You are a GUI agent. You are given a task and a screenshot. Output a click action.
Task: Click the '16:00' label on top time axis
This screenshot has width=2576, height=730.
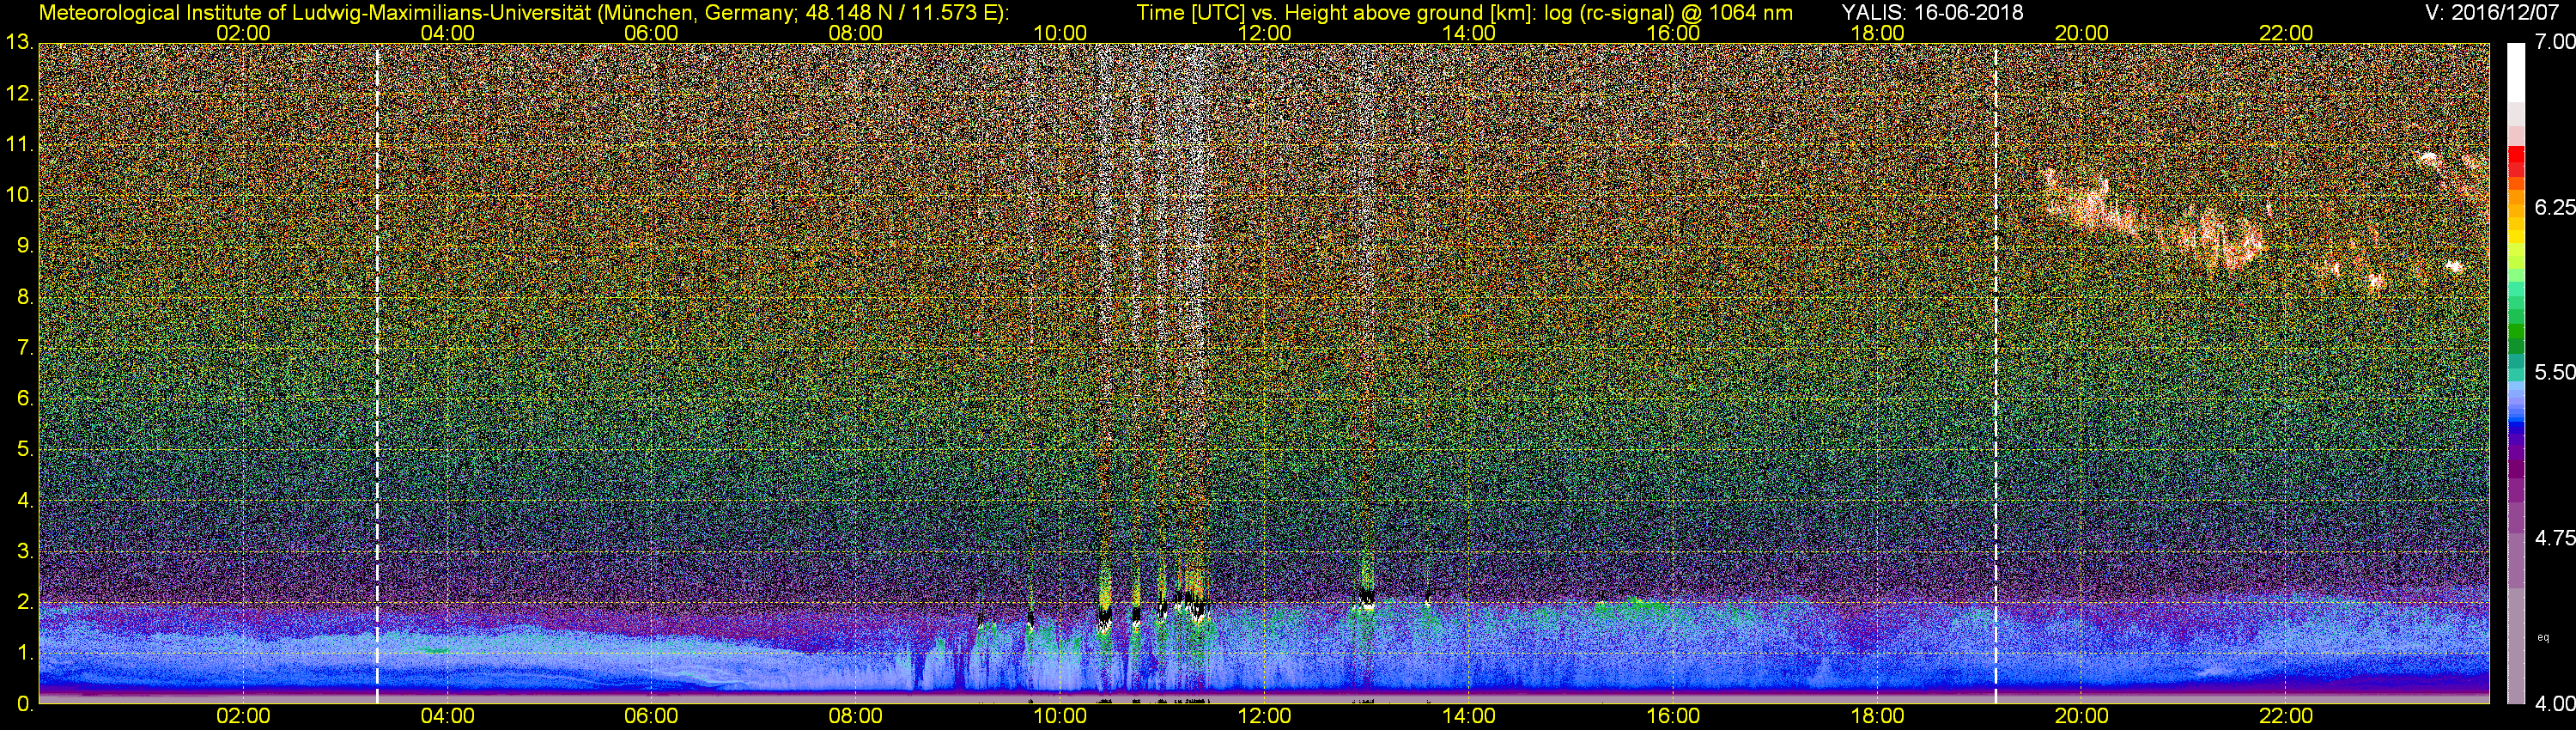click(x=1673, y=33)
